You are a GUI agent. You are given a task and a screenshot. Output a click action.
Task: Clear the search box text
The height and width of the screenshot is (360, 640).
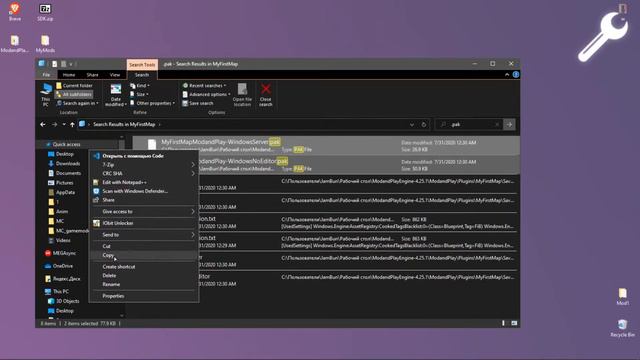pyautogui.click(x=497, y=124)
